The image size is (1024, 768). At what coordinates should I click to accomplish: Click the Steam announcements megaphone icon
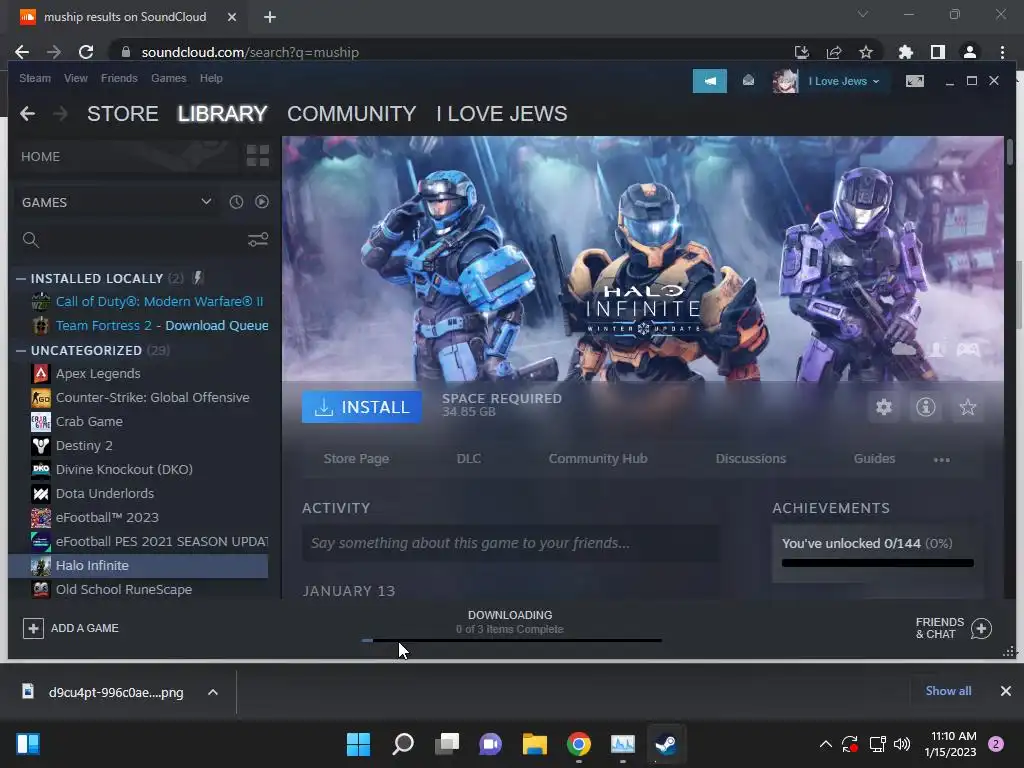click(709, 81)
